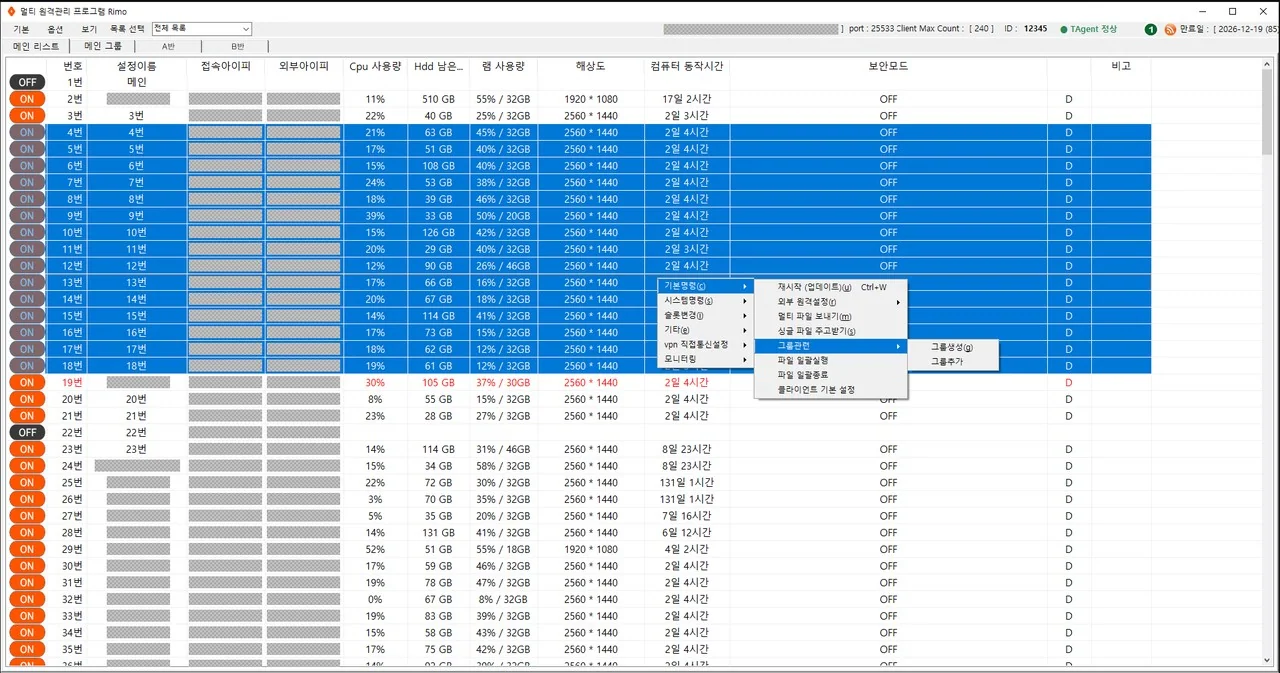Sort by the Cpu 사용량 column header

pyautogui.click(x=375, y=66)
